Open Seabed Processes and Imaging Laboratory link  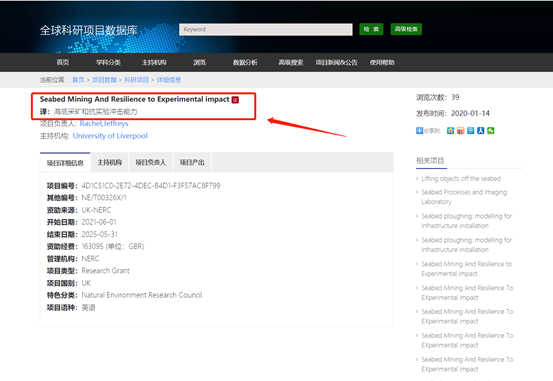[464, 197]
